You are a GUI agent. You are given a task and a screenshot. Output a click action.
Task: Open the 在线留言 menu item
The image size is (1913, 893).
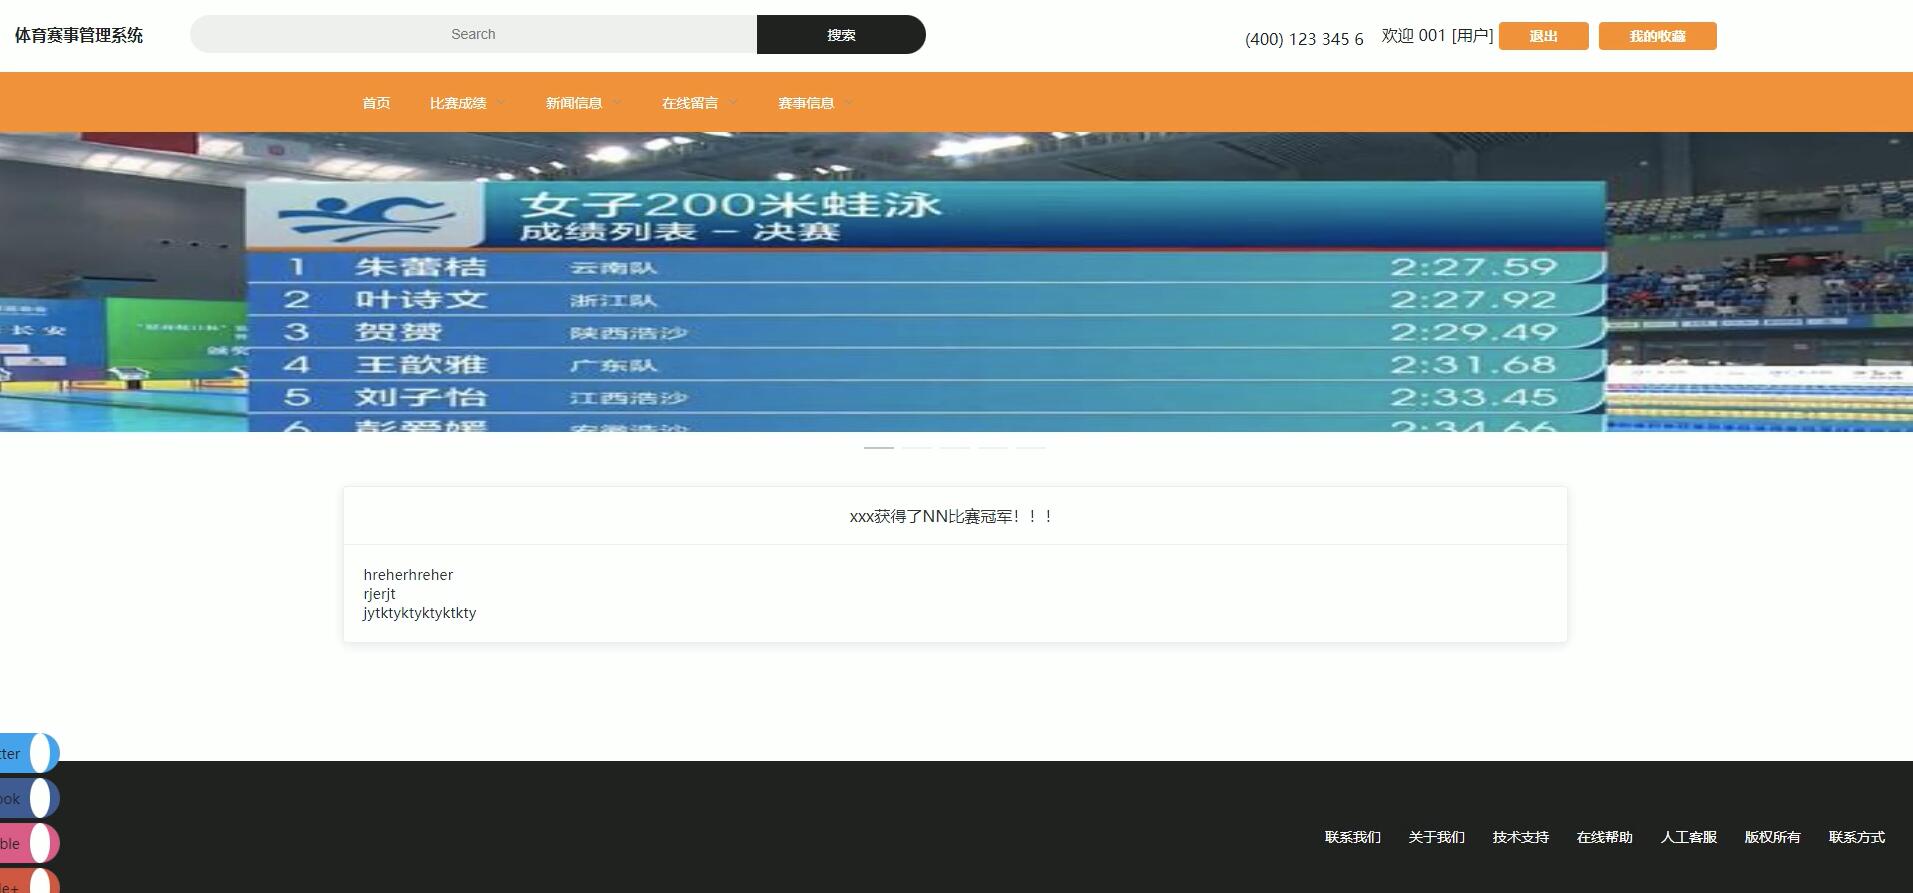tap(690, 103)
